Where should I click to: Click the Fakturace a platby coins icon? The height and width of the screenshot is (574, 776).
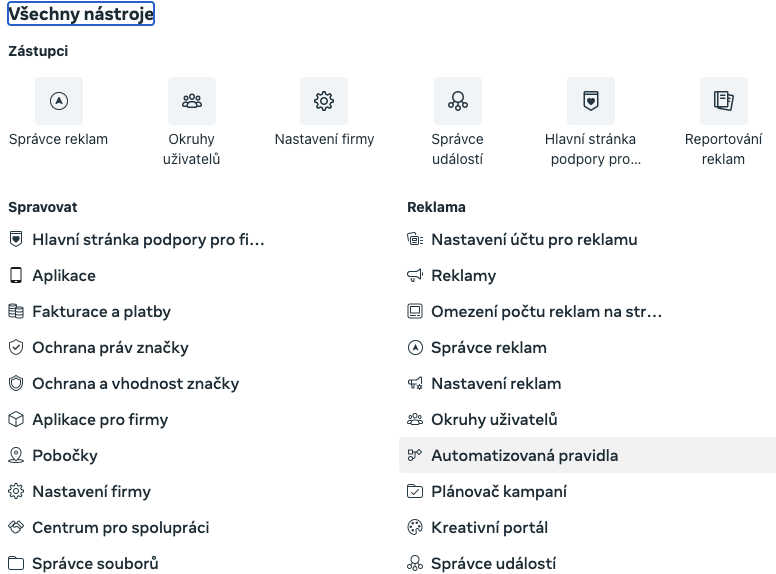(x=16, y=311)
